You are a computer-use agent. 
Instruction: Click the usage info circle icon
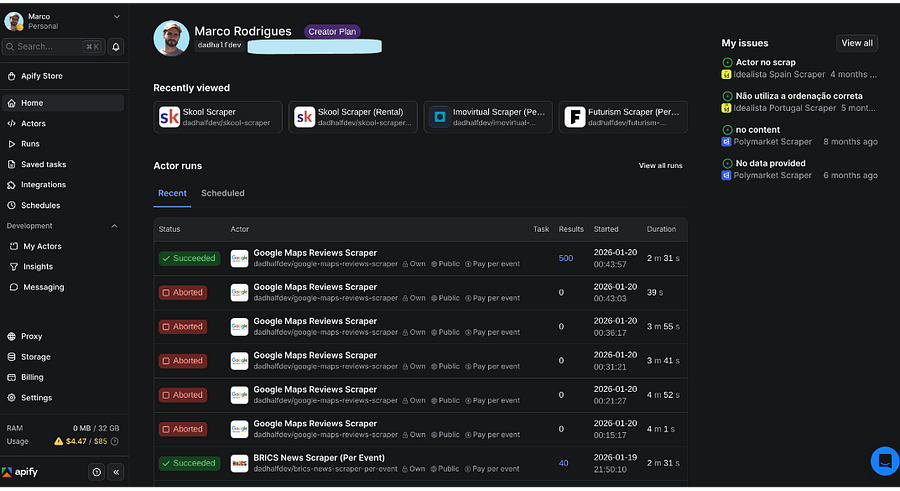pyautogui.click(x=115, y=442)
